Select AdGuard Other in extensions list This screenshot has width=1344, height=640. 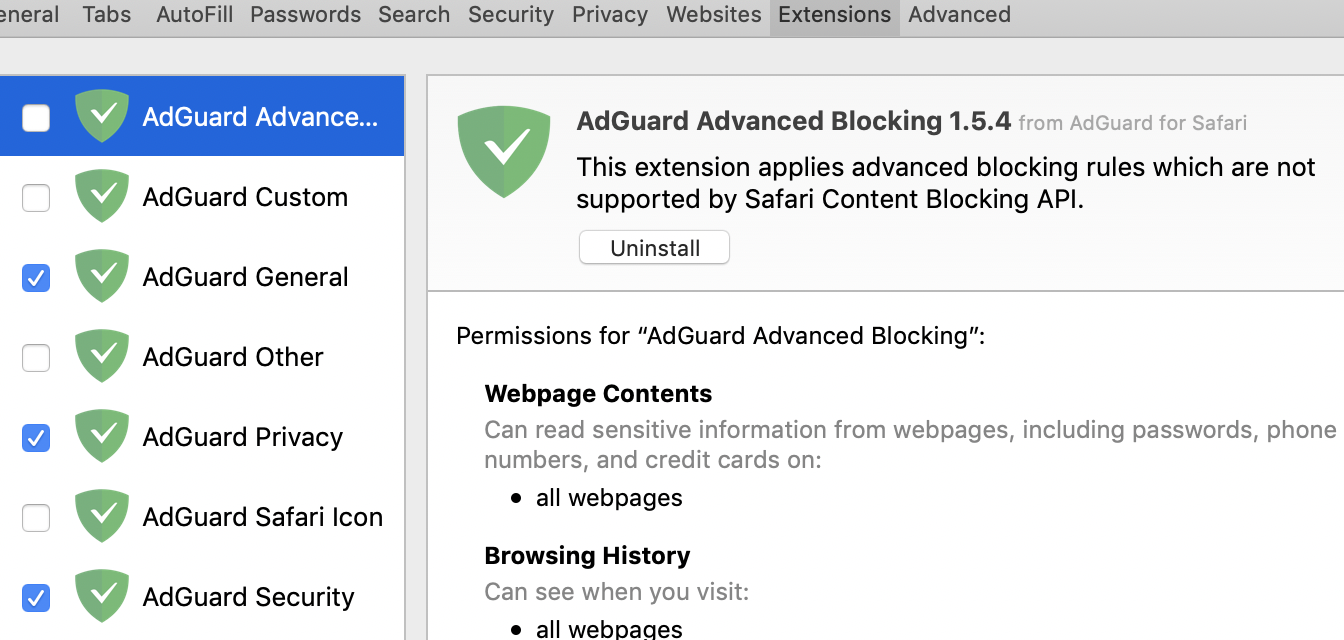coord(233,357)
